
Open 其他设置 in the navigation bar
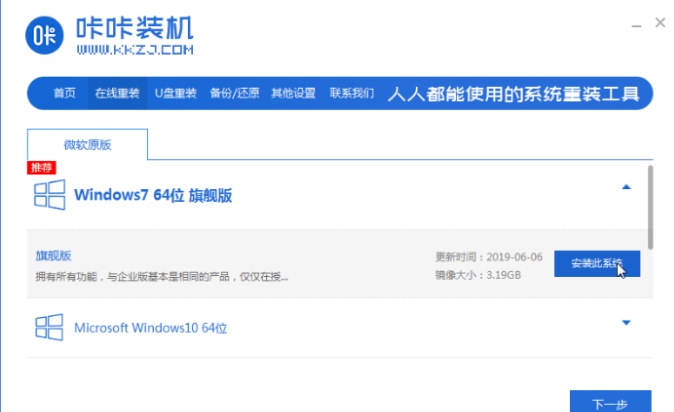(x=294, y=93)
